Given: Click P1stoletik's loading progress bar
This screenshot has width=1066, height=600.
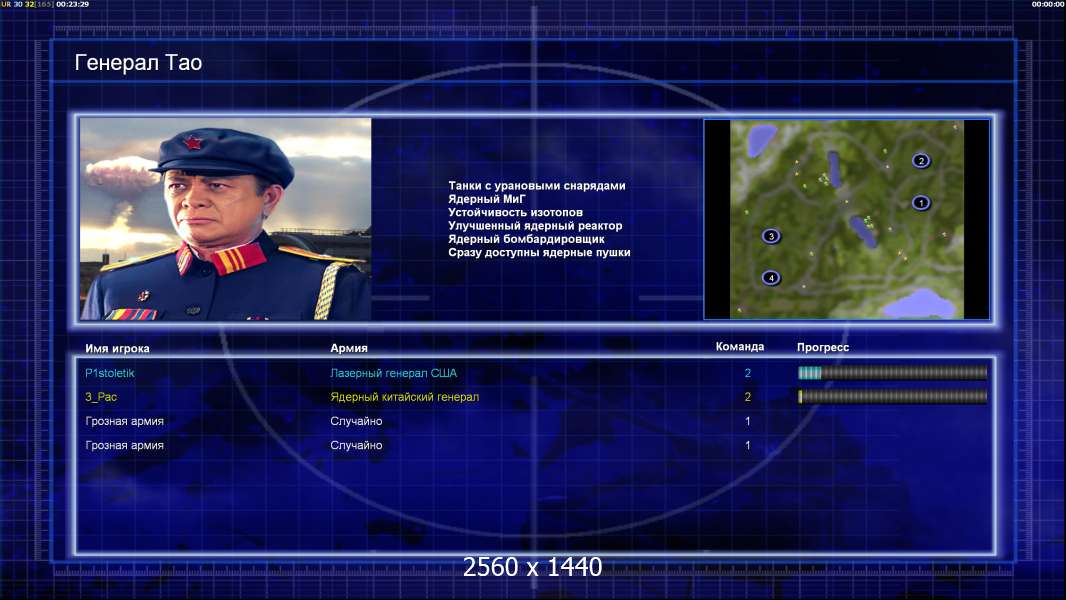Looking at the screenshot, I should (892, 372).
